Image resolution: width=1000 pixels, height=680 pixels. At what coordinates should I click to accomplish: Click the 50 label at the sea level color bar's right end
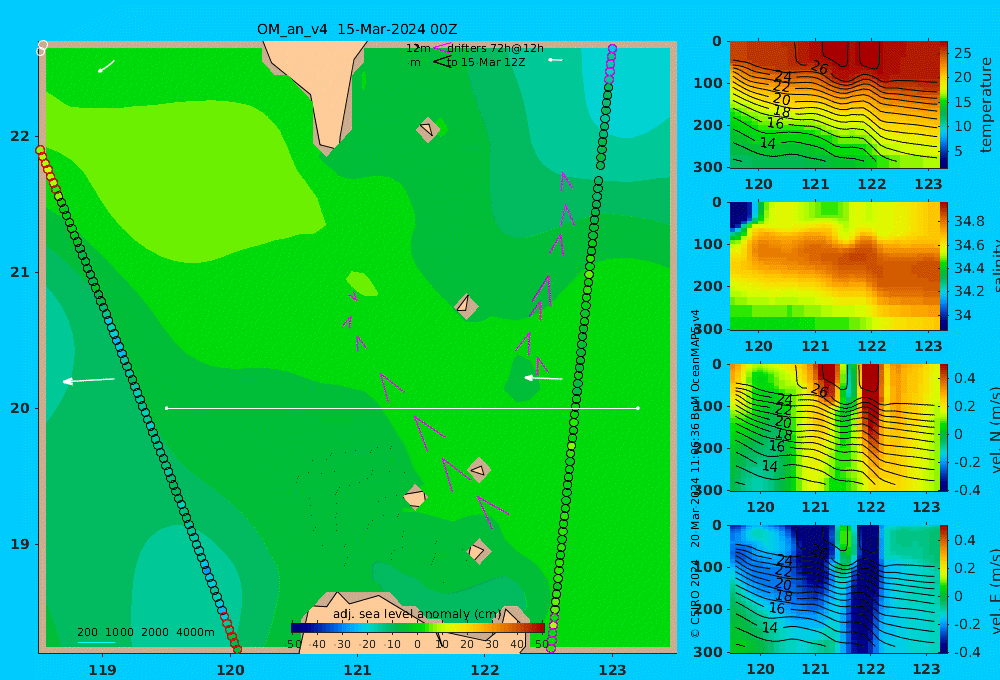click(x=541, y=644)
